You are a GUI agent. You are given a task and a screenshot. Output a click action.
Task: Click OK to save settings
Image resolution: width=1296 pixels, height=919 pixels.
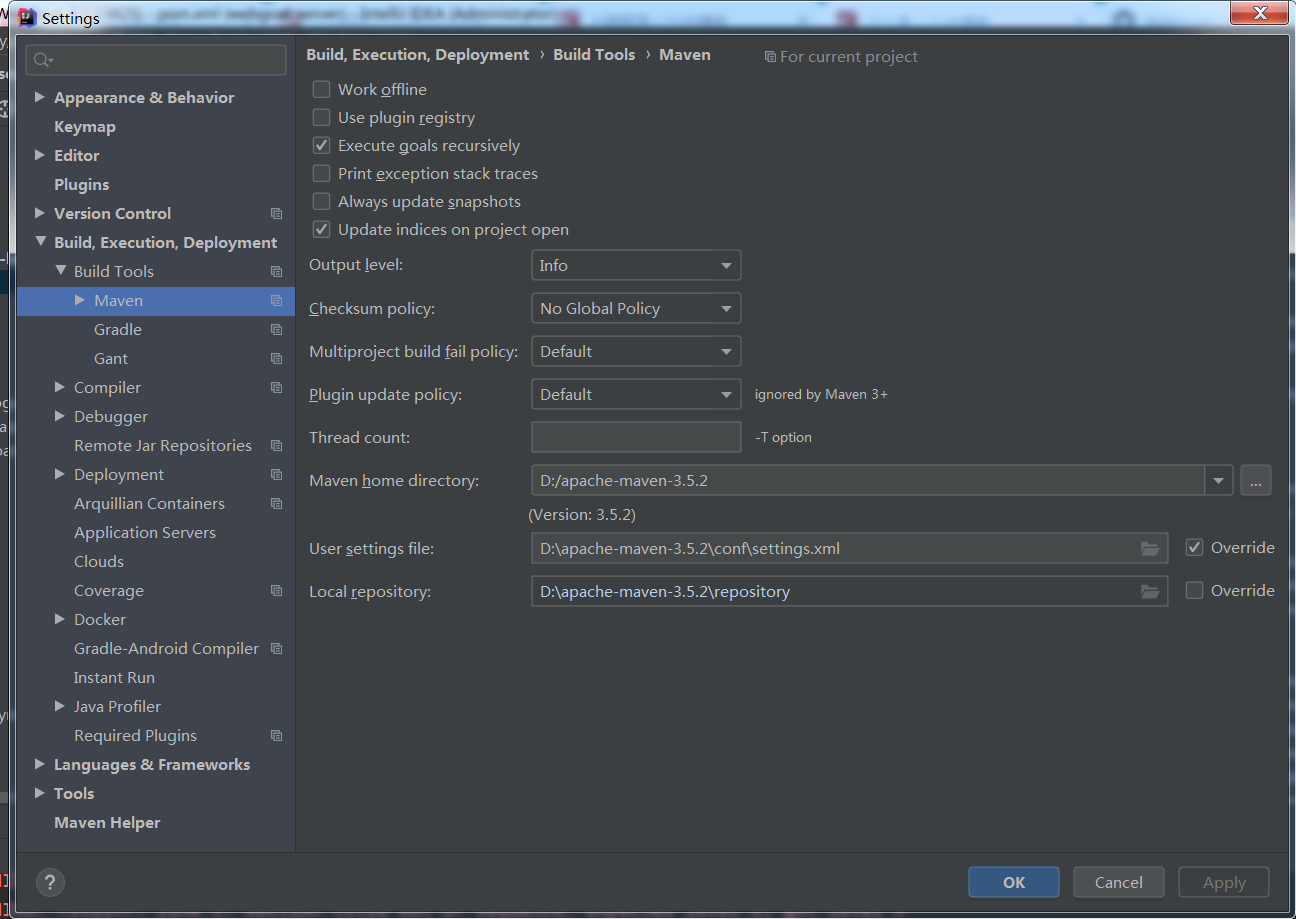pyautogui.click(x=1013, y=882)
